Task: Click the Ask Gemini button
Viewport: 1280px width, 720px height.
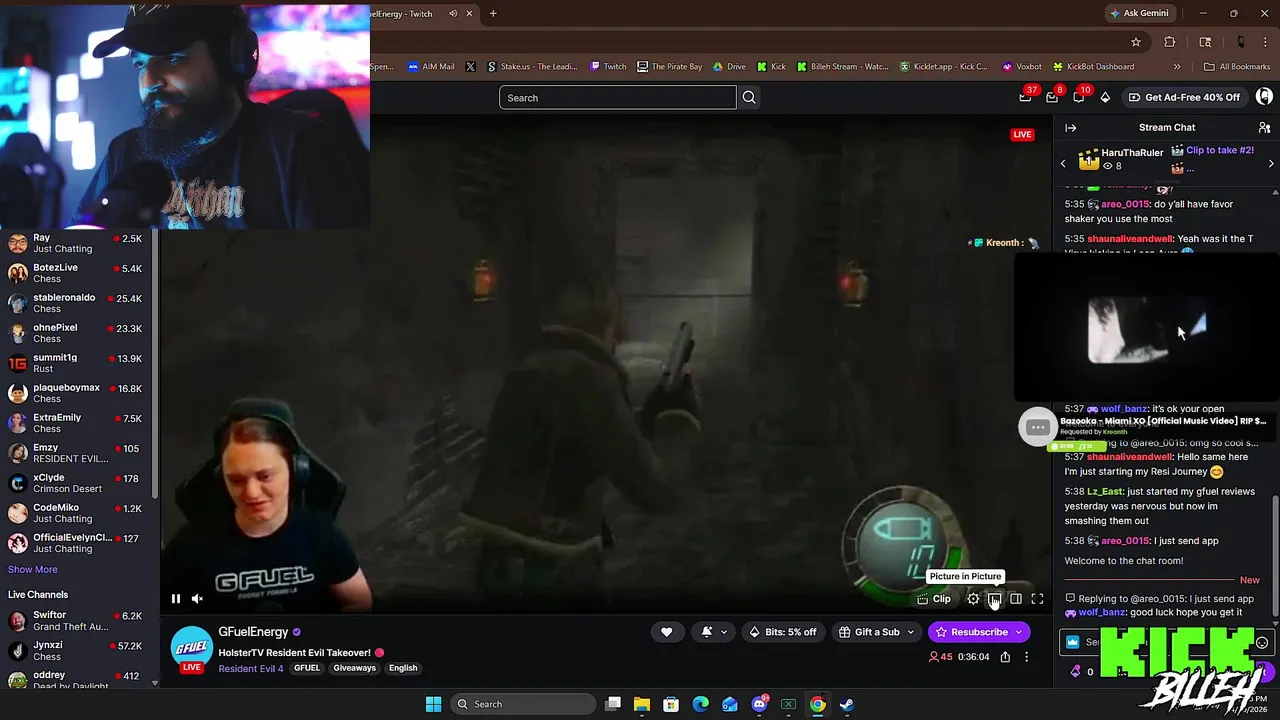Action: click(x=1138, y=13)
